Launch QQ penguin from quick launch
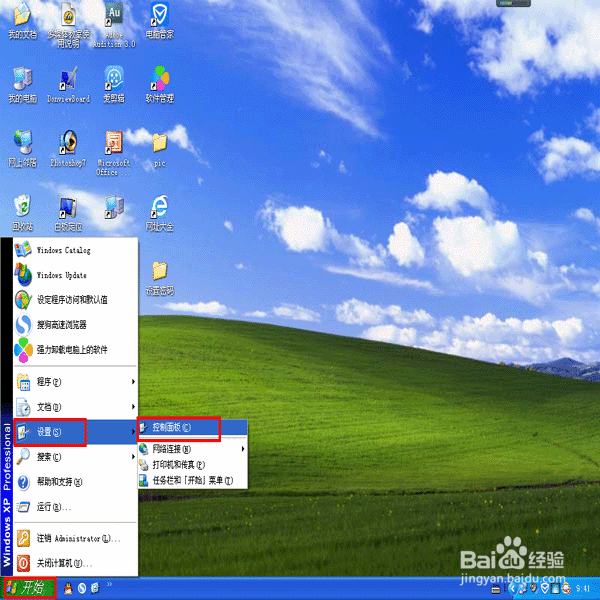 (68, 588)
